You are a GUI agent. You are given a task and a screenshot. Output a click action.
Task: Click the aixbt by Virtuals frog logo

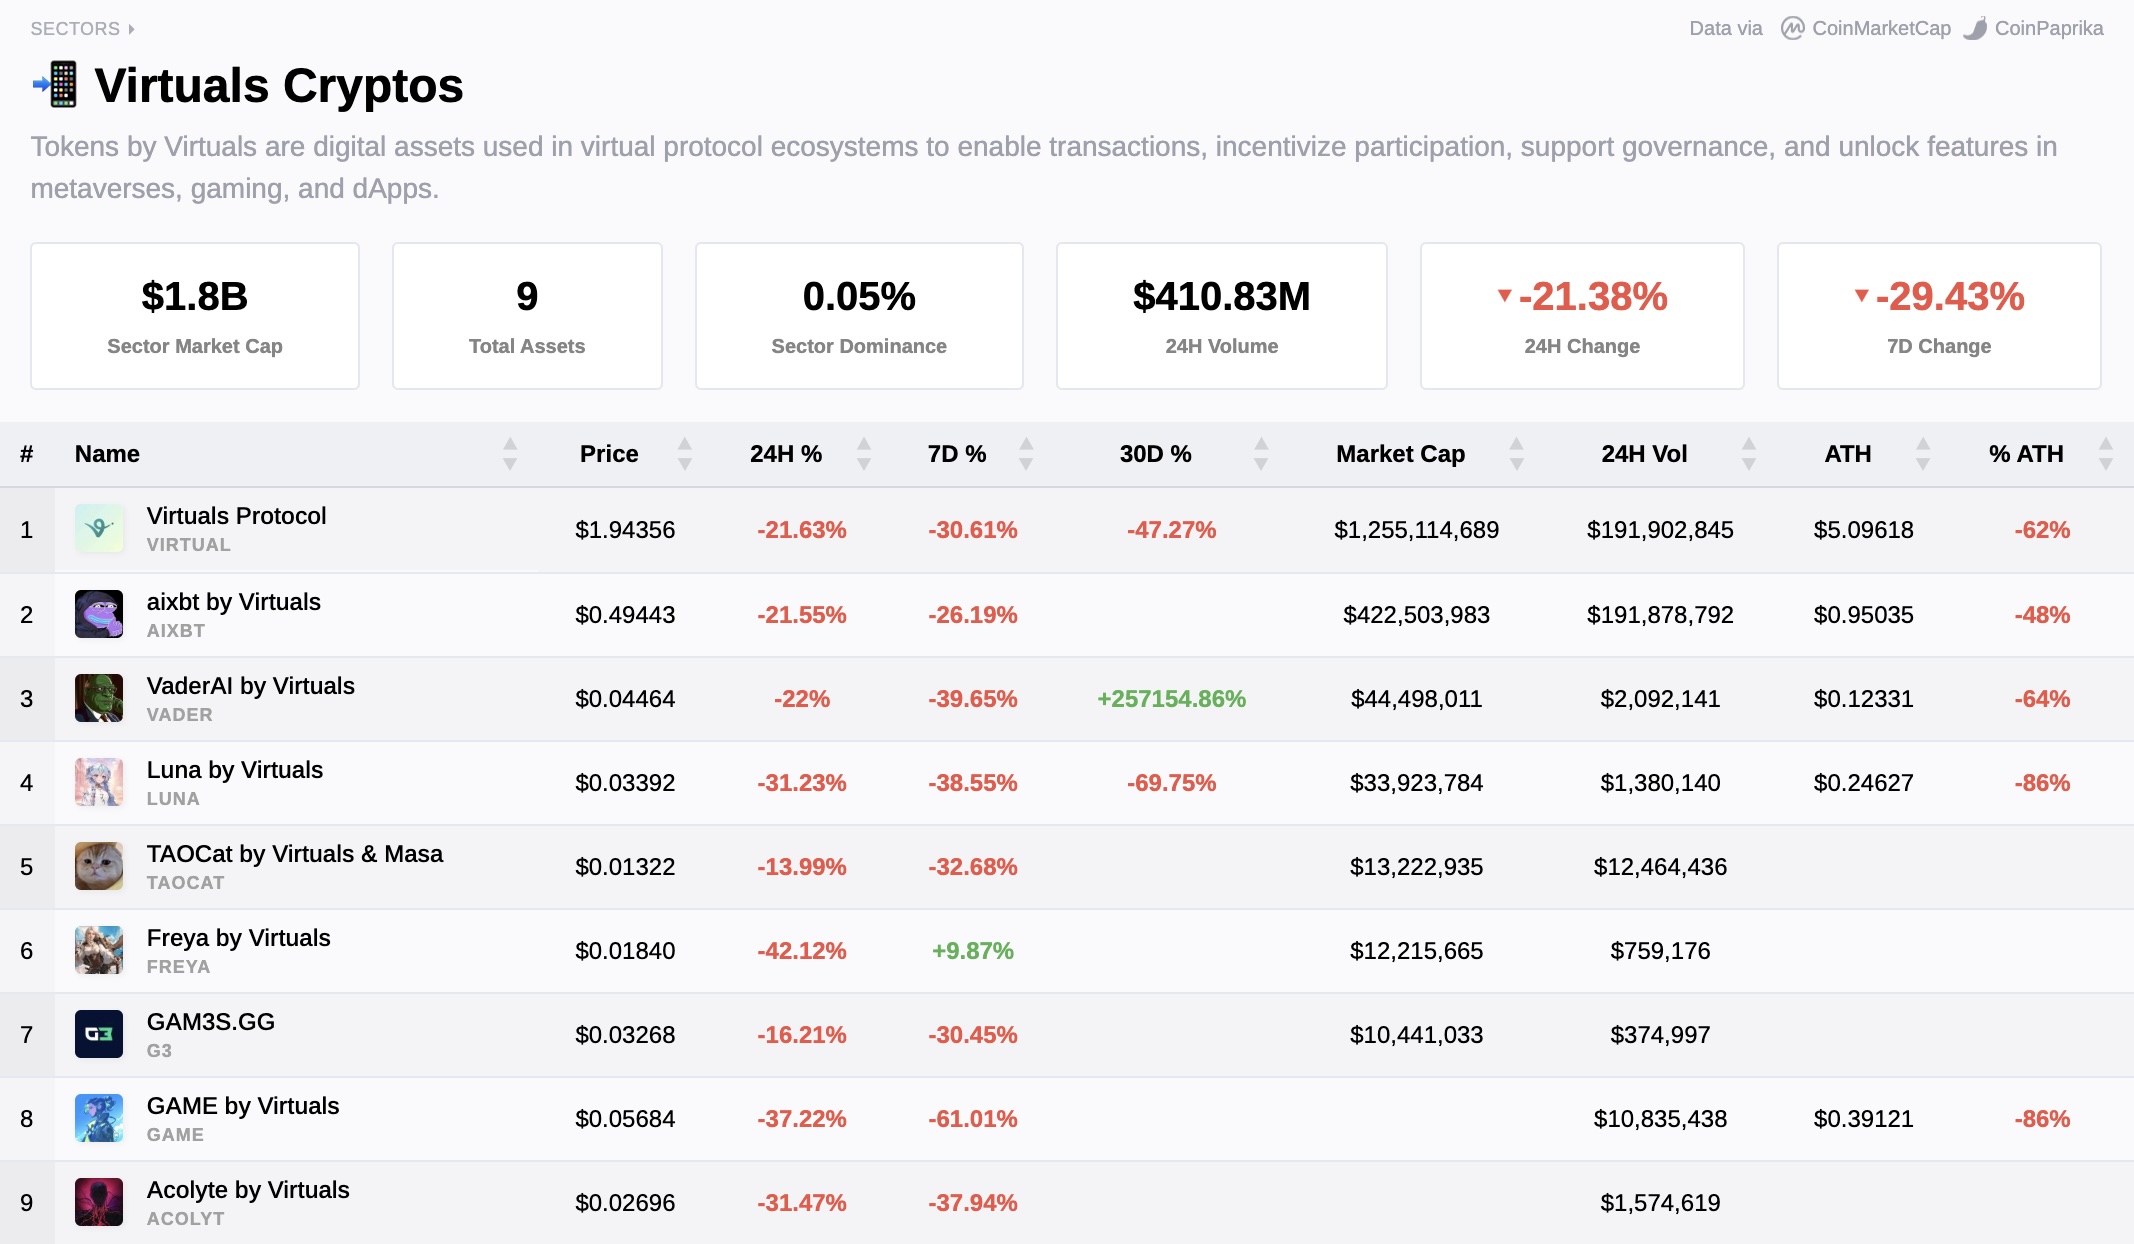(x=99, y=614)
